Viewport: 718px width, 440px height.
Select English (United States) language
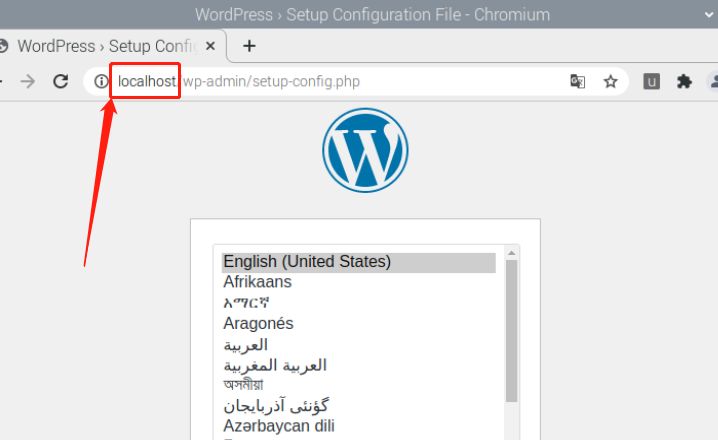tap(359, 262)
